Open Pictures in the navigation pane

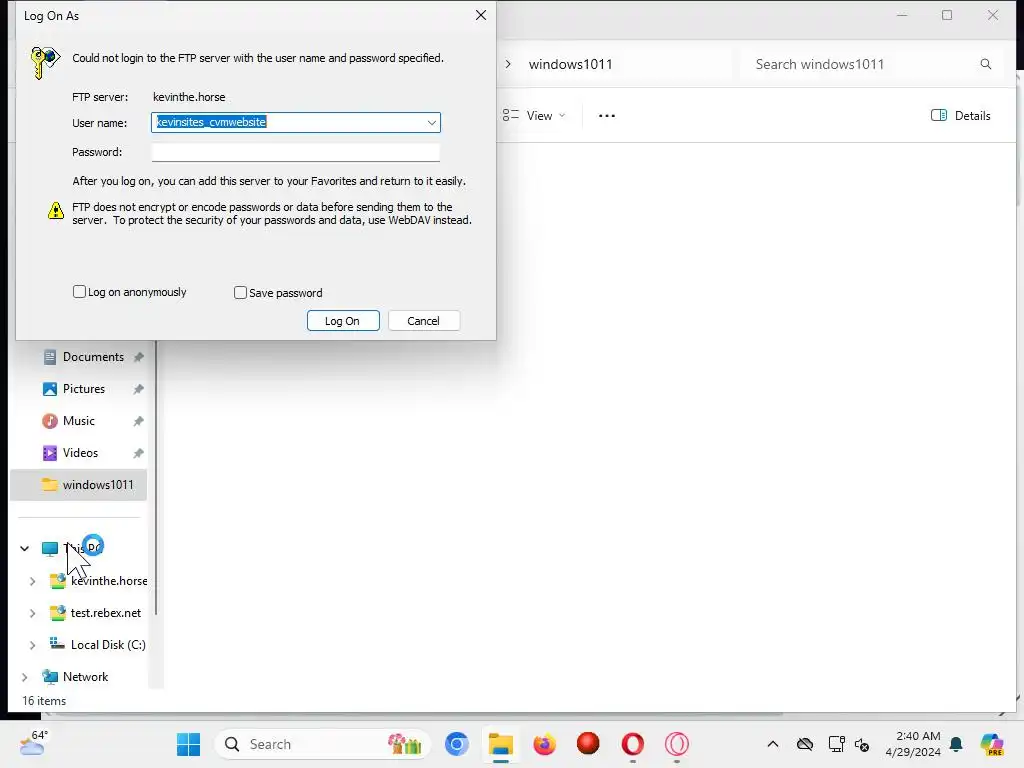pos(82,389)
